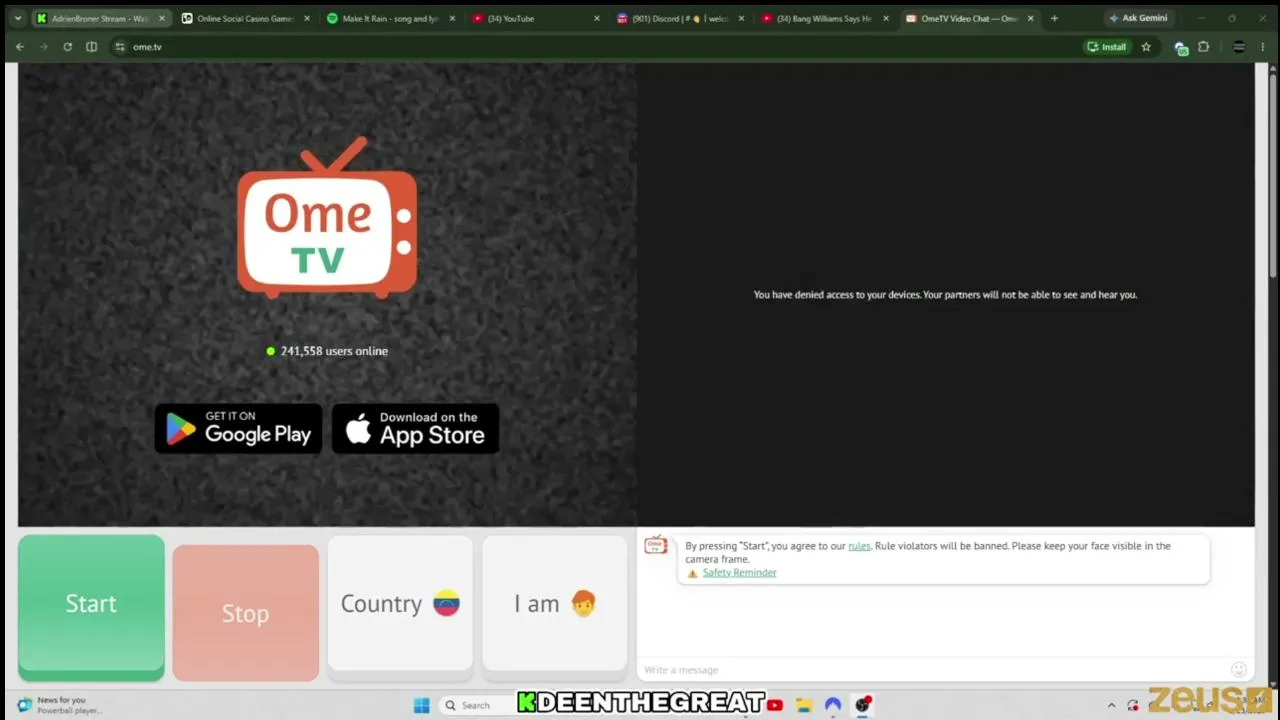
Task: Toggle the split view icon
Action: pos(91,47)
